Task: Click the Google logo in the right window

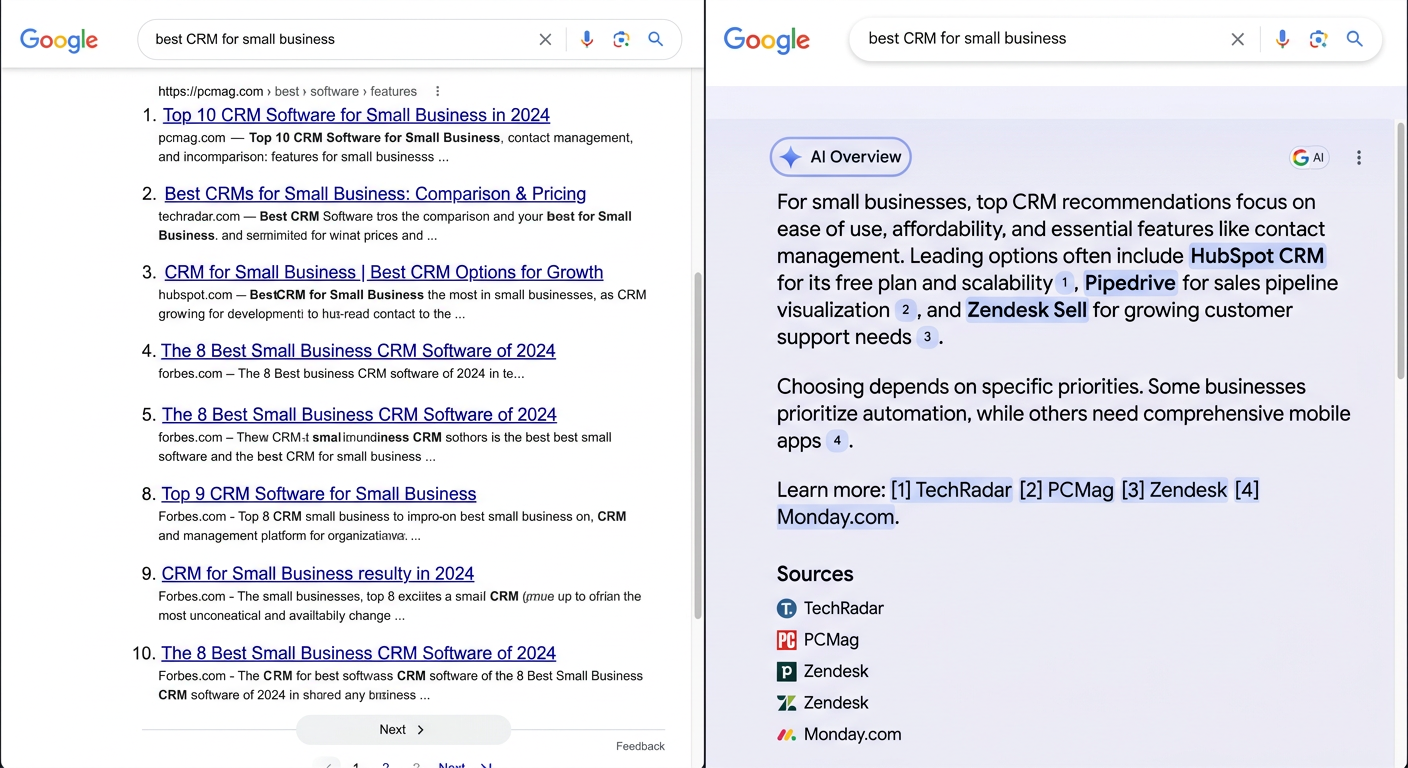Action: (x=767, y=40)
